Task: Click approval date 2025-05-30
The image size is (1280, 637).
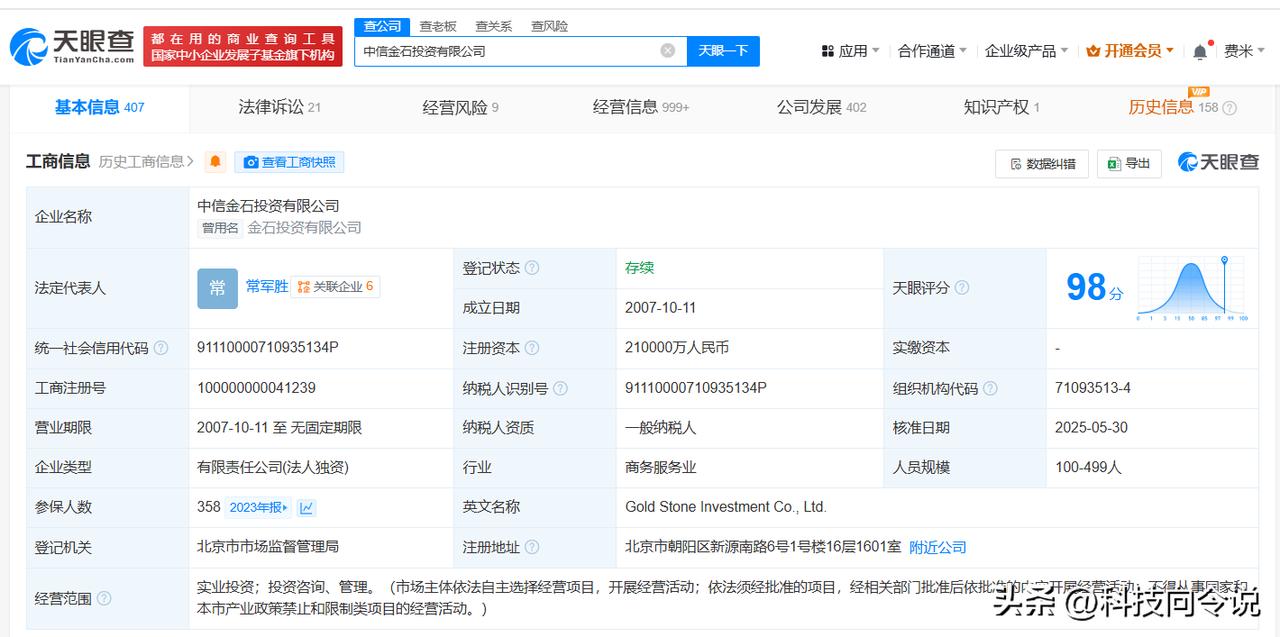Action: point(1091,427)
